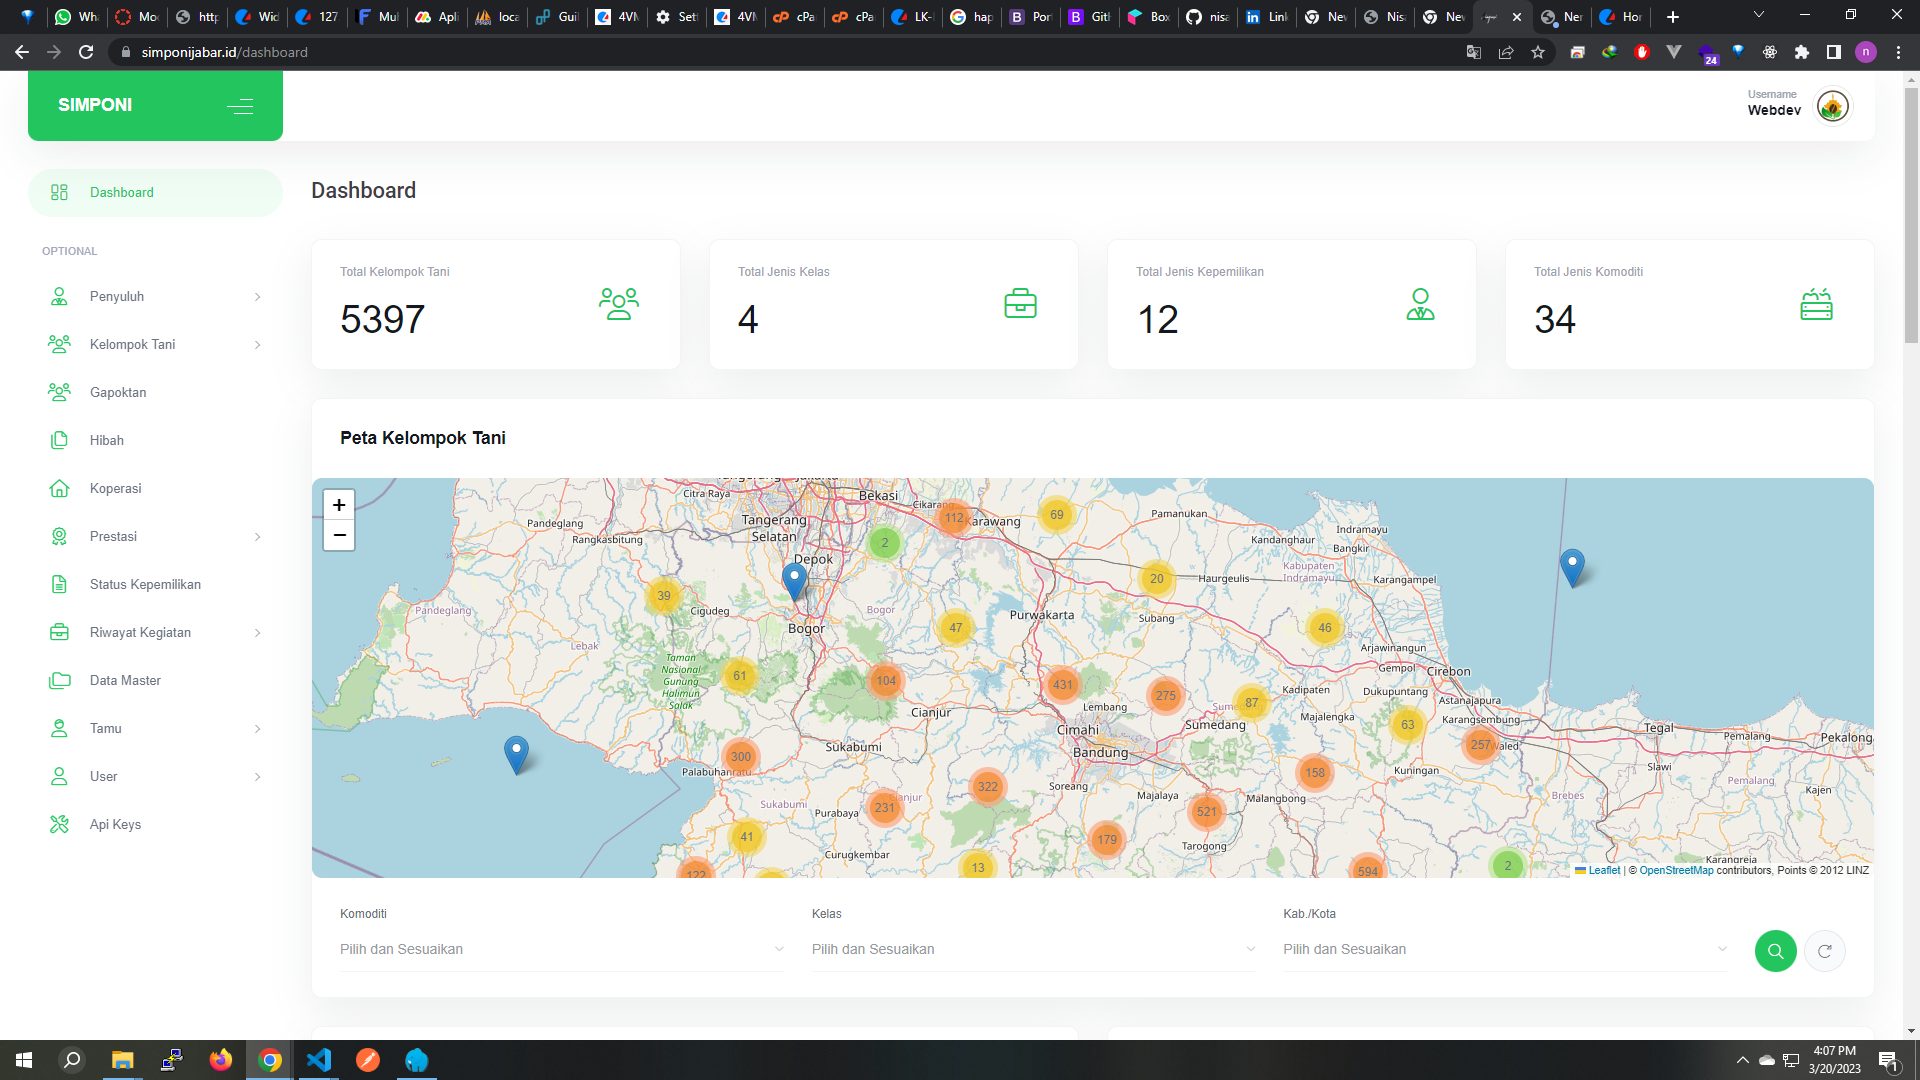
Task: Open the Kelas dropdown
Action: [x=1034, y=950]
